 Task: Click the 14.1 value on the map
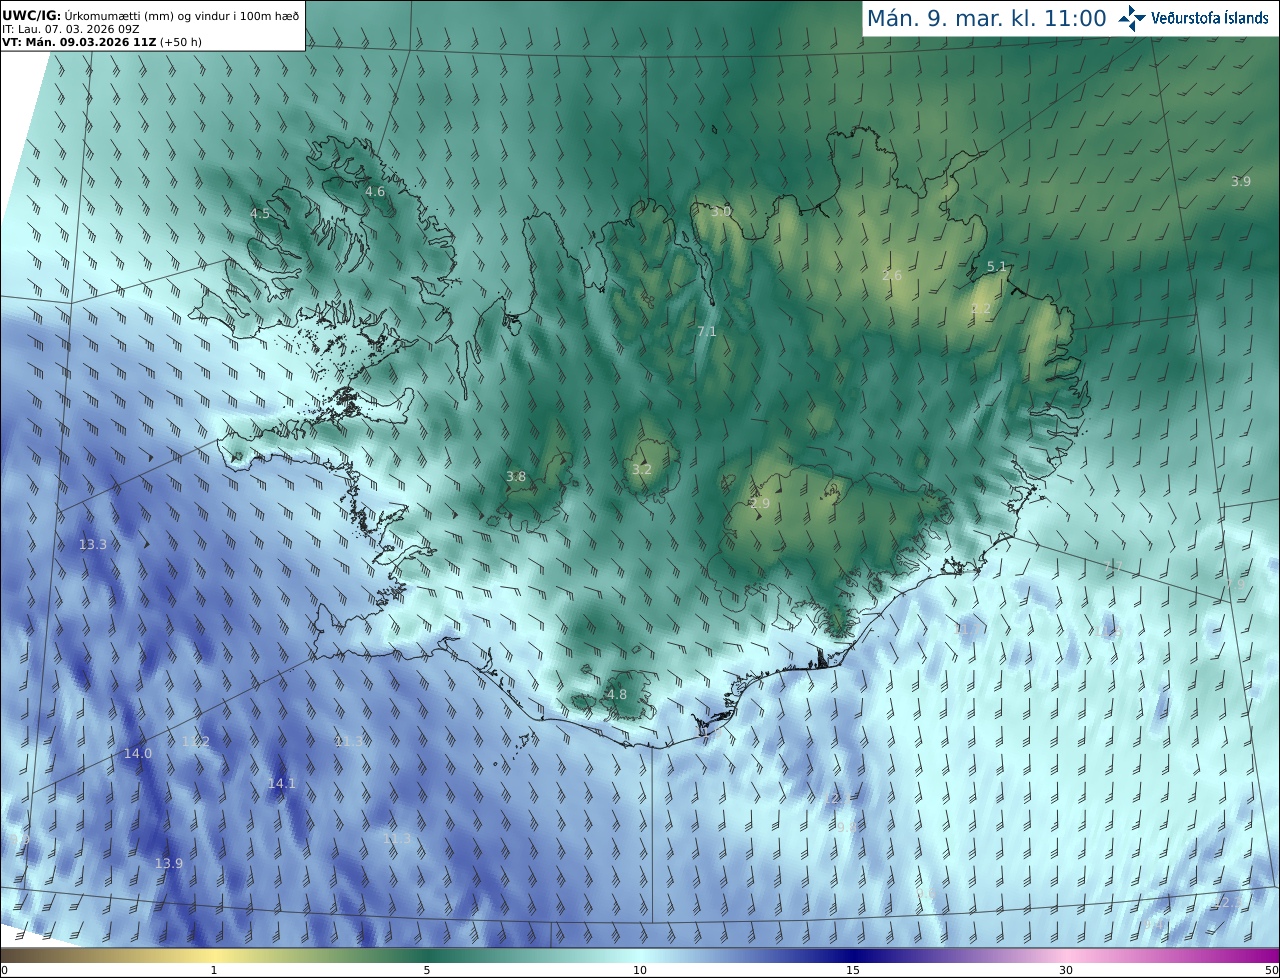coord(282,783)
